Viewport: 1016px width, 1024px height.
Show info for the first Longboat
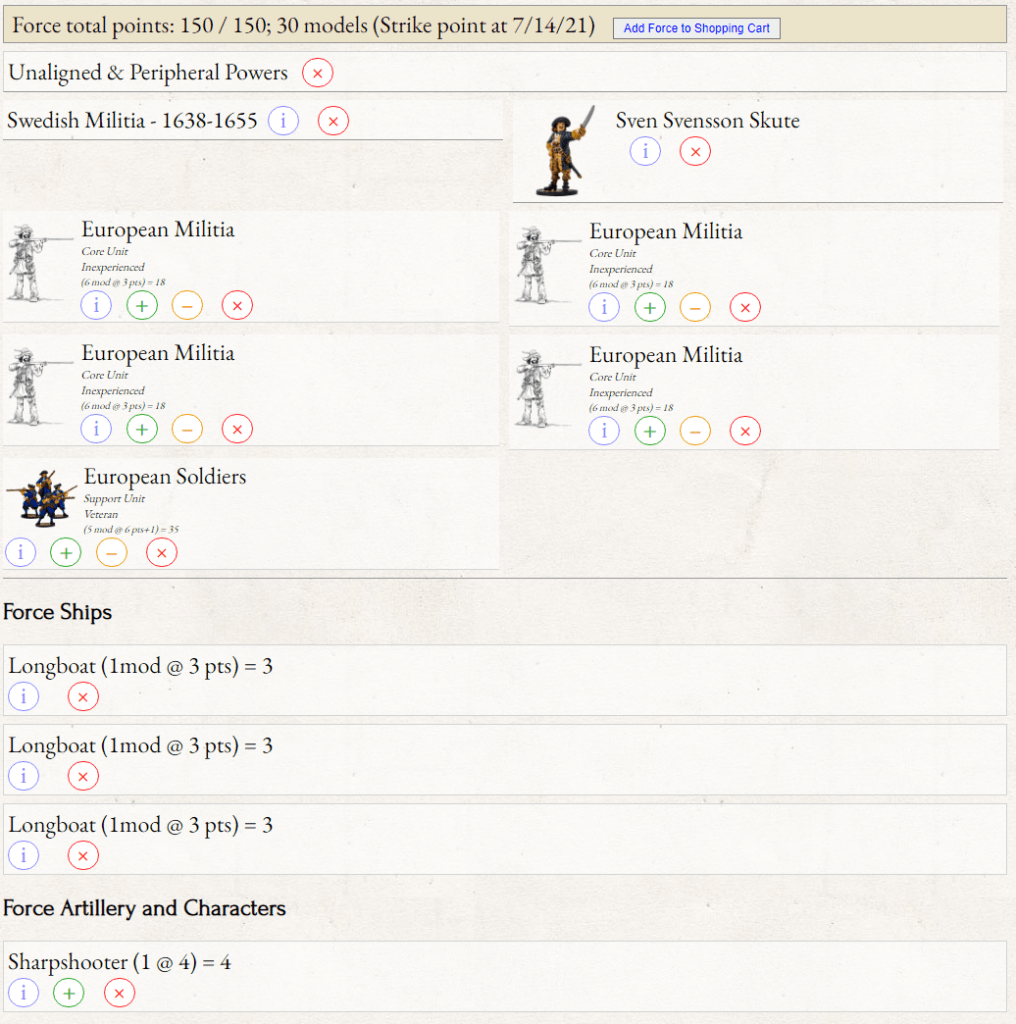pyautogui.click(x=23, y=696)
